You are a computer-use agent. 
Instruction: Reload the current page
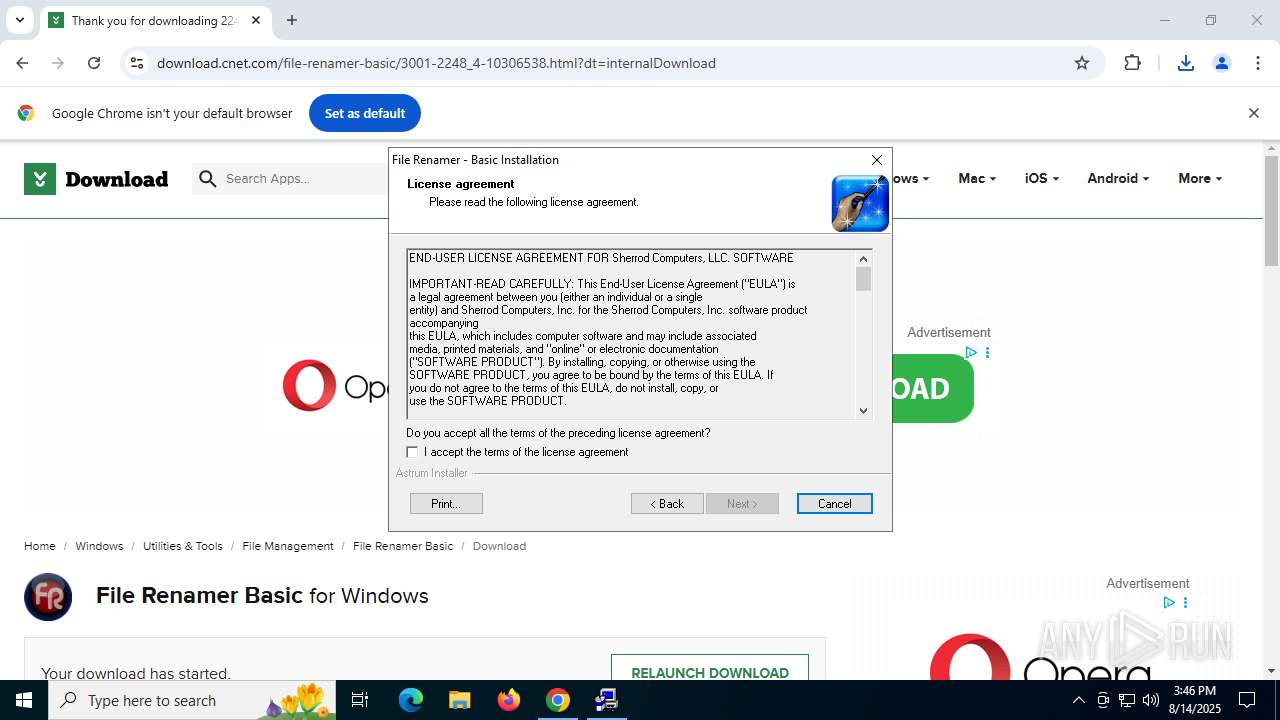(x=94, y=63)
